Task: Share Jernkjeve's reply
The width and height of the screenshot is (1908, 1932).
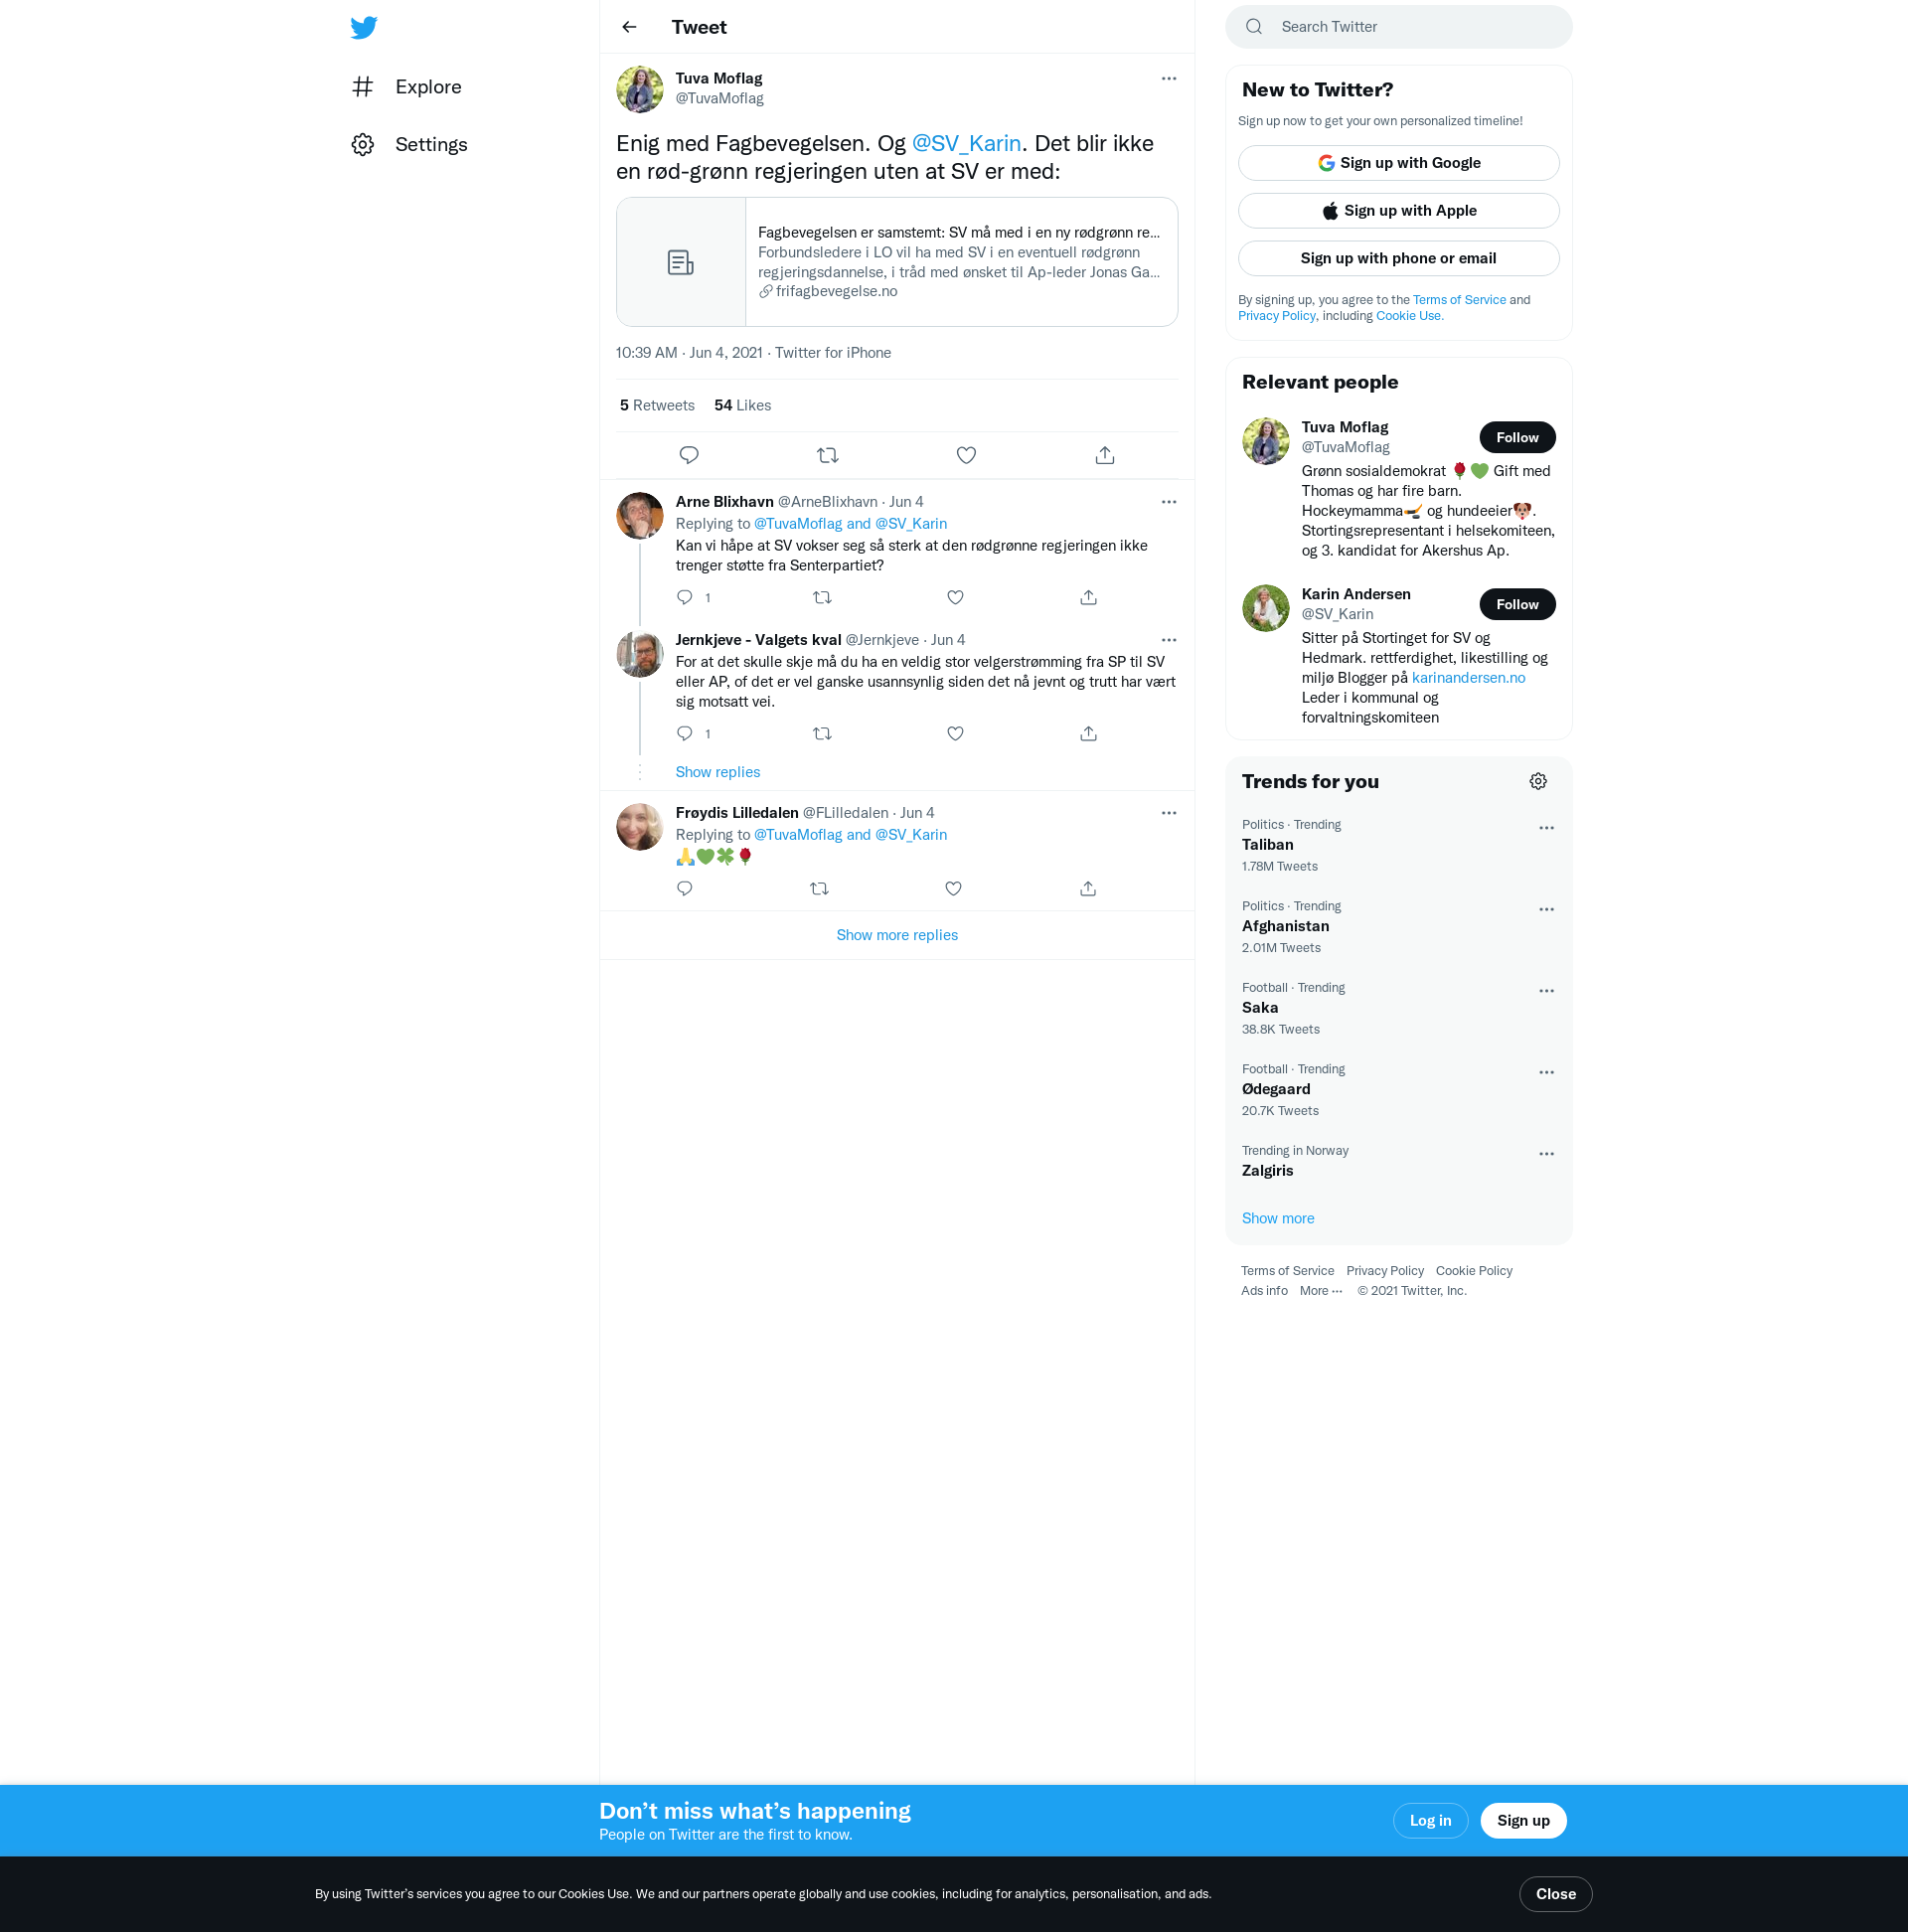Action: point(1088,734)
